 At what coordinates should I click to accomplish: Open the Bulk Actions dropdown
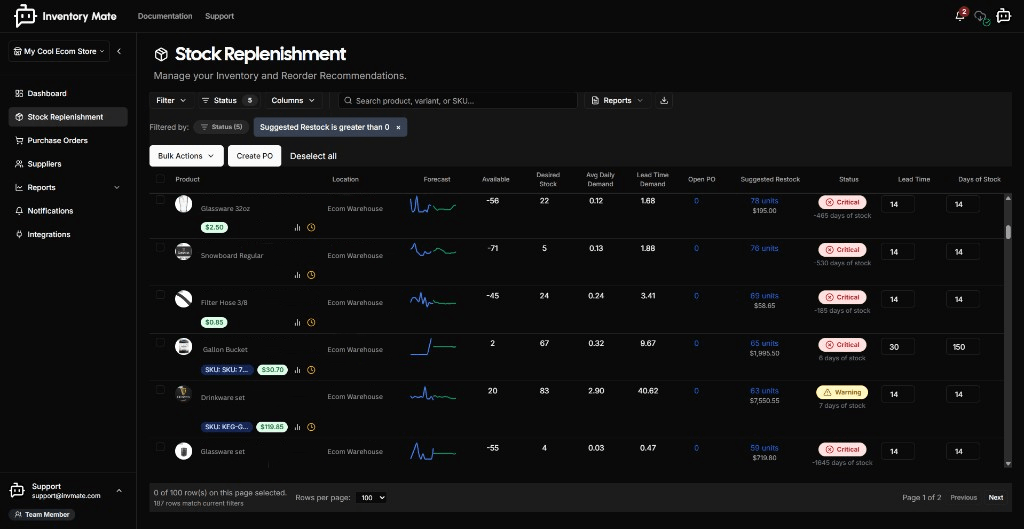pyautogui.click(x=186, y=156)
